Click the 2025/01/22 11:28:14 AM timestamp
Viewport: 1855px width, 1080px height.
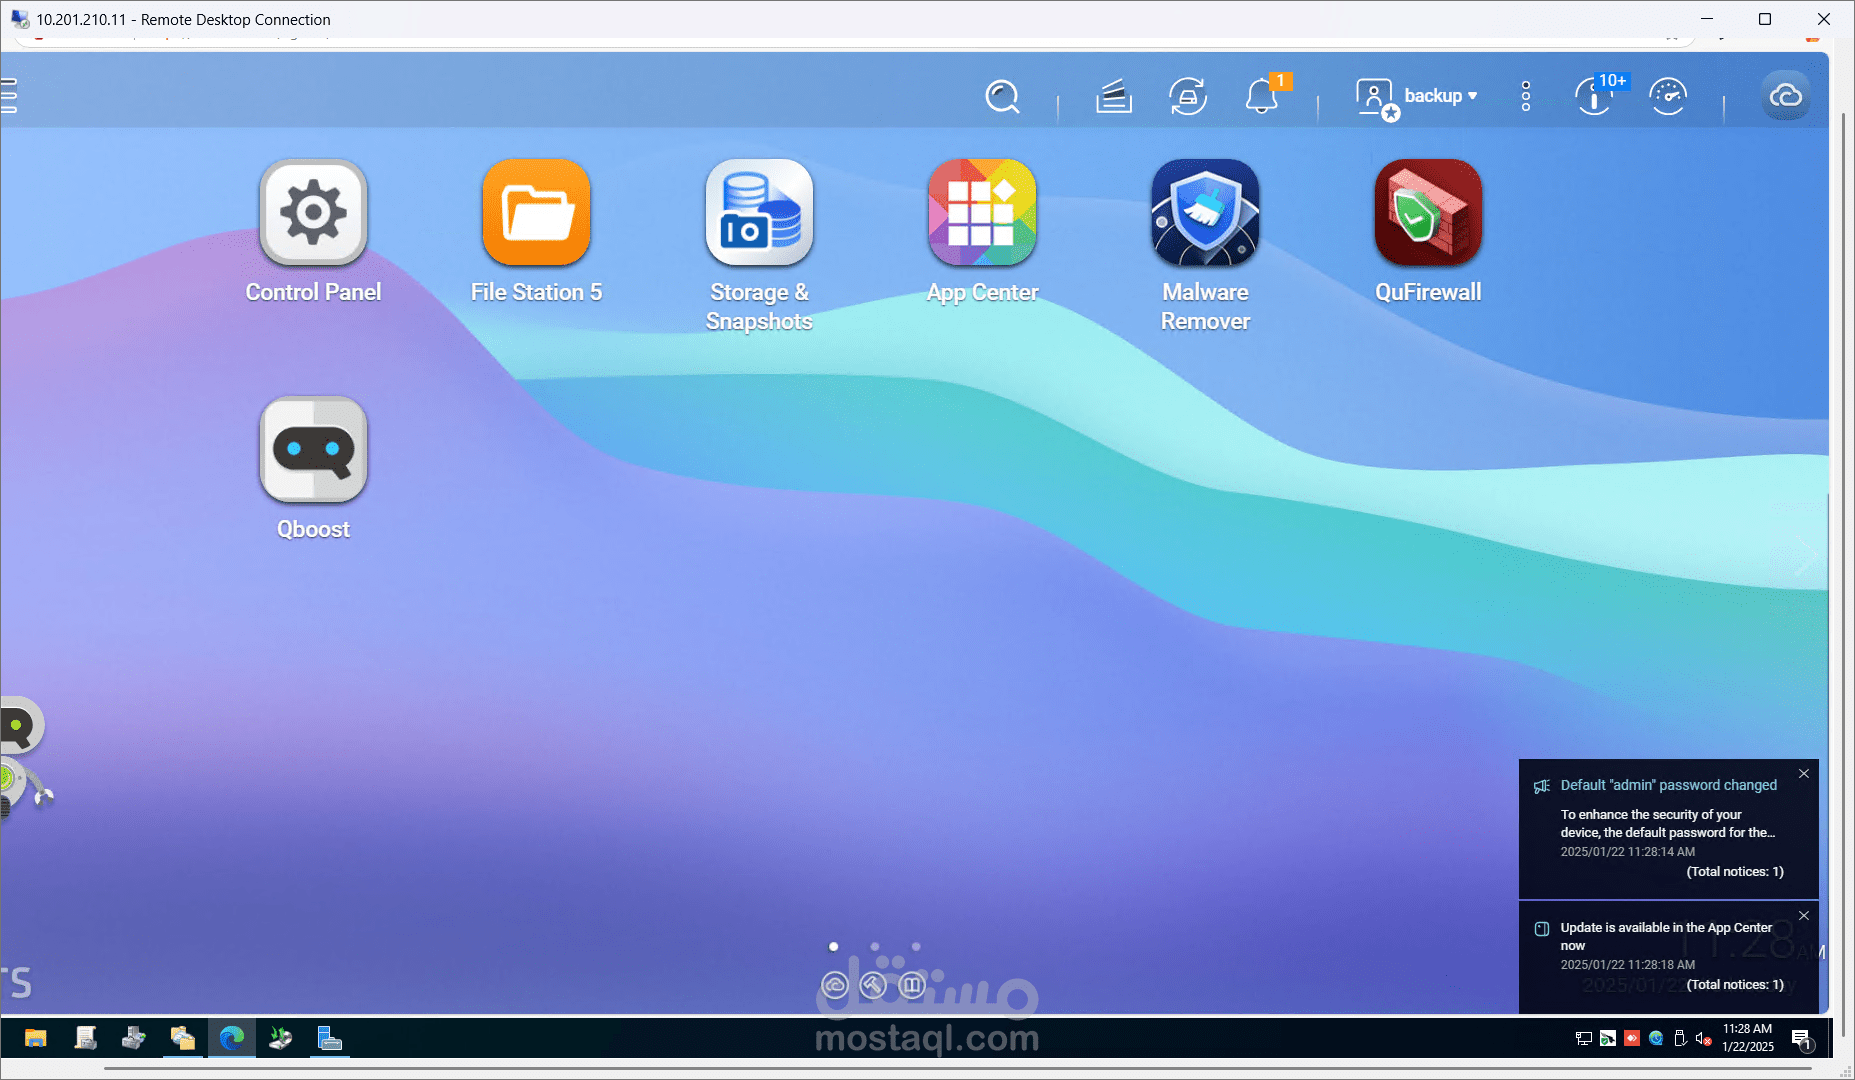[1628, 852]
